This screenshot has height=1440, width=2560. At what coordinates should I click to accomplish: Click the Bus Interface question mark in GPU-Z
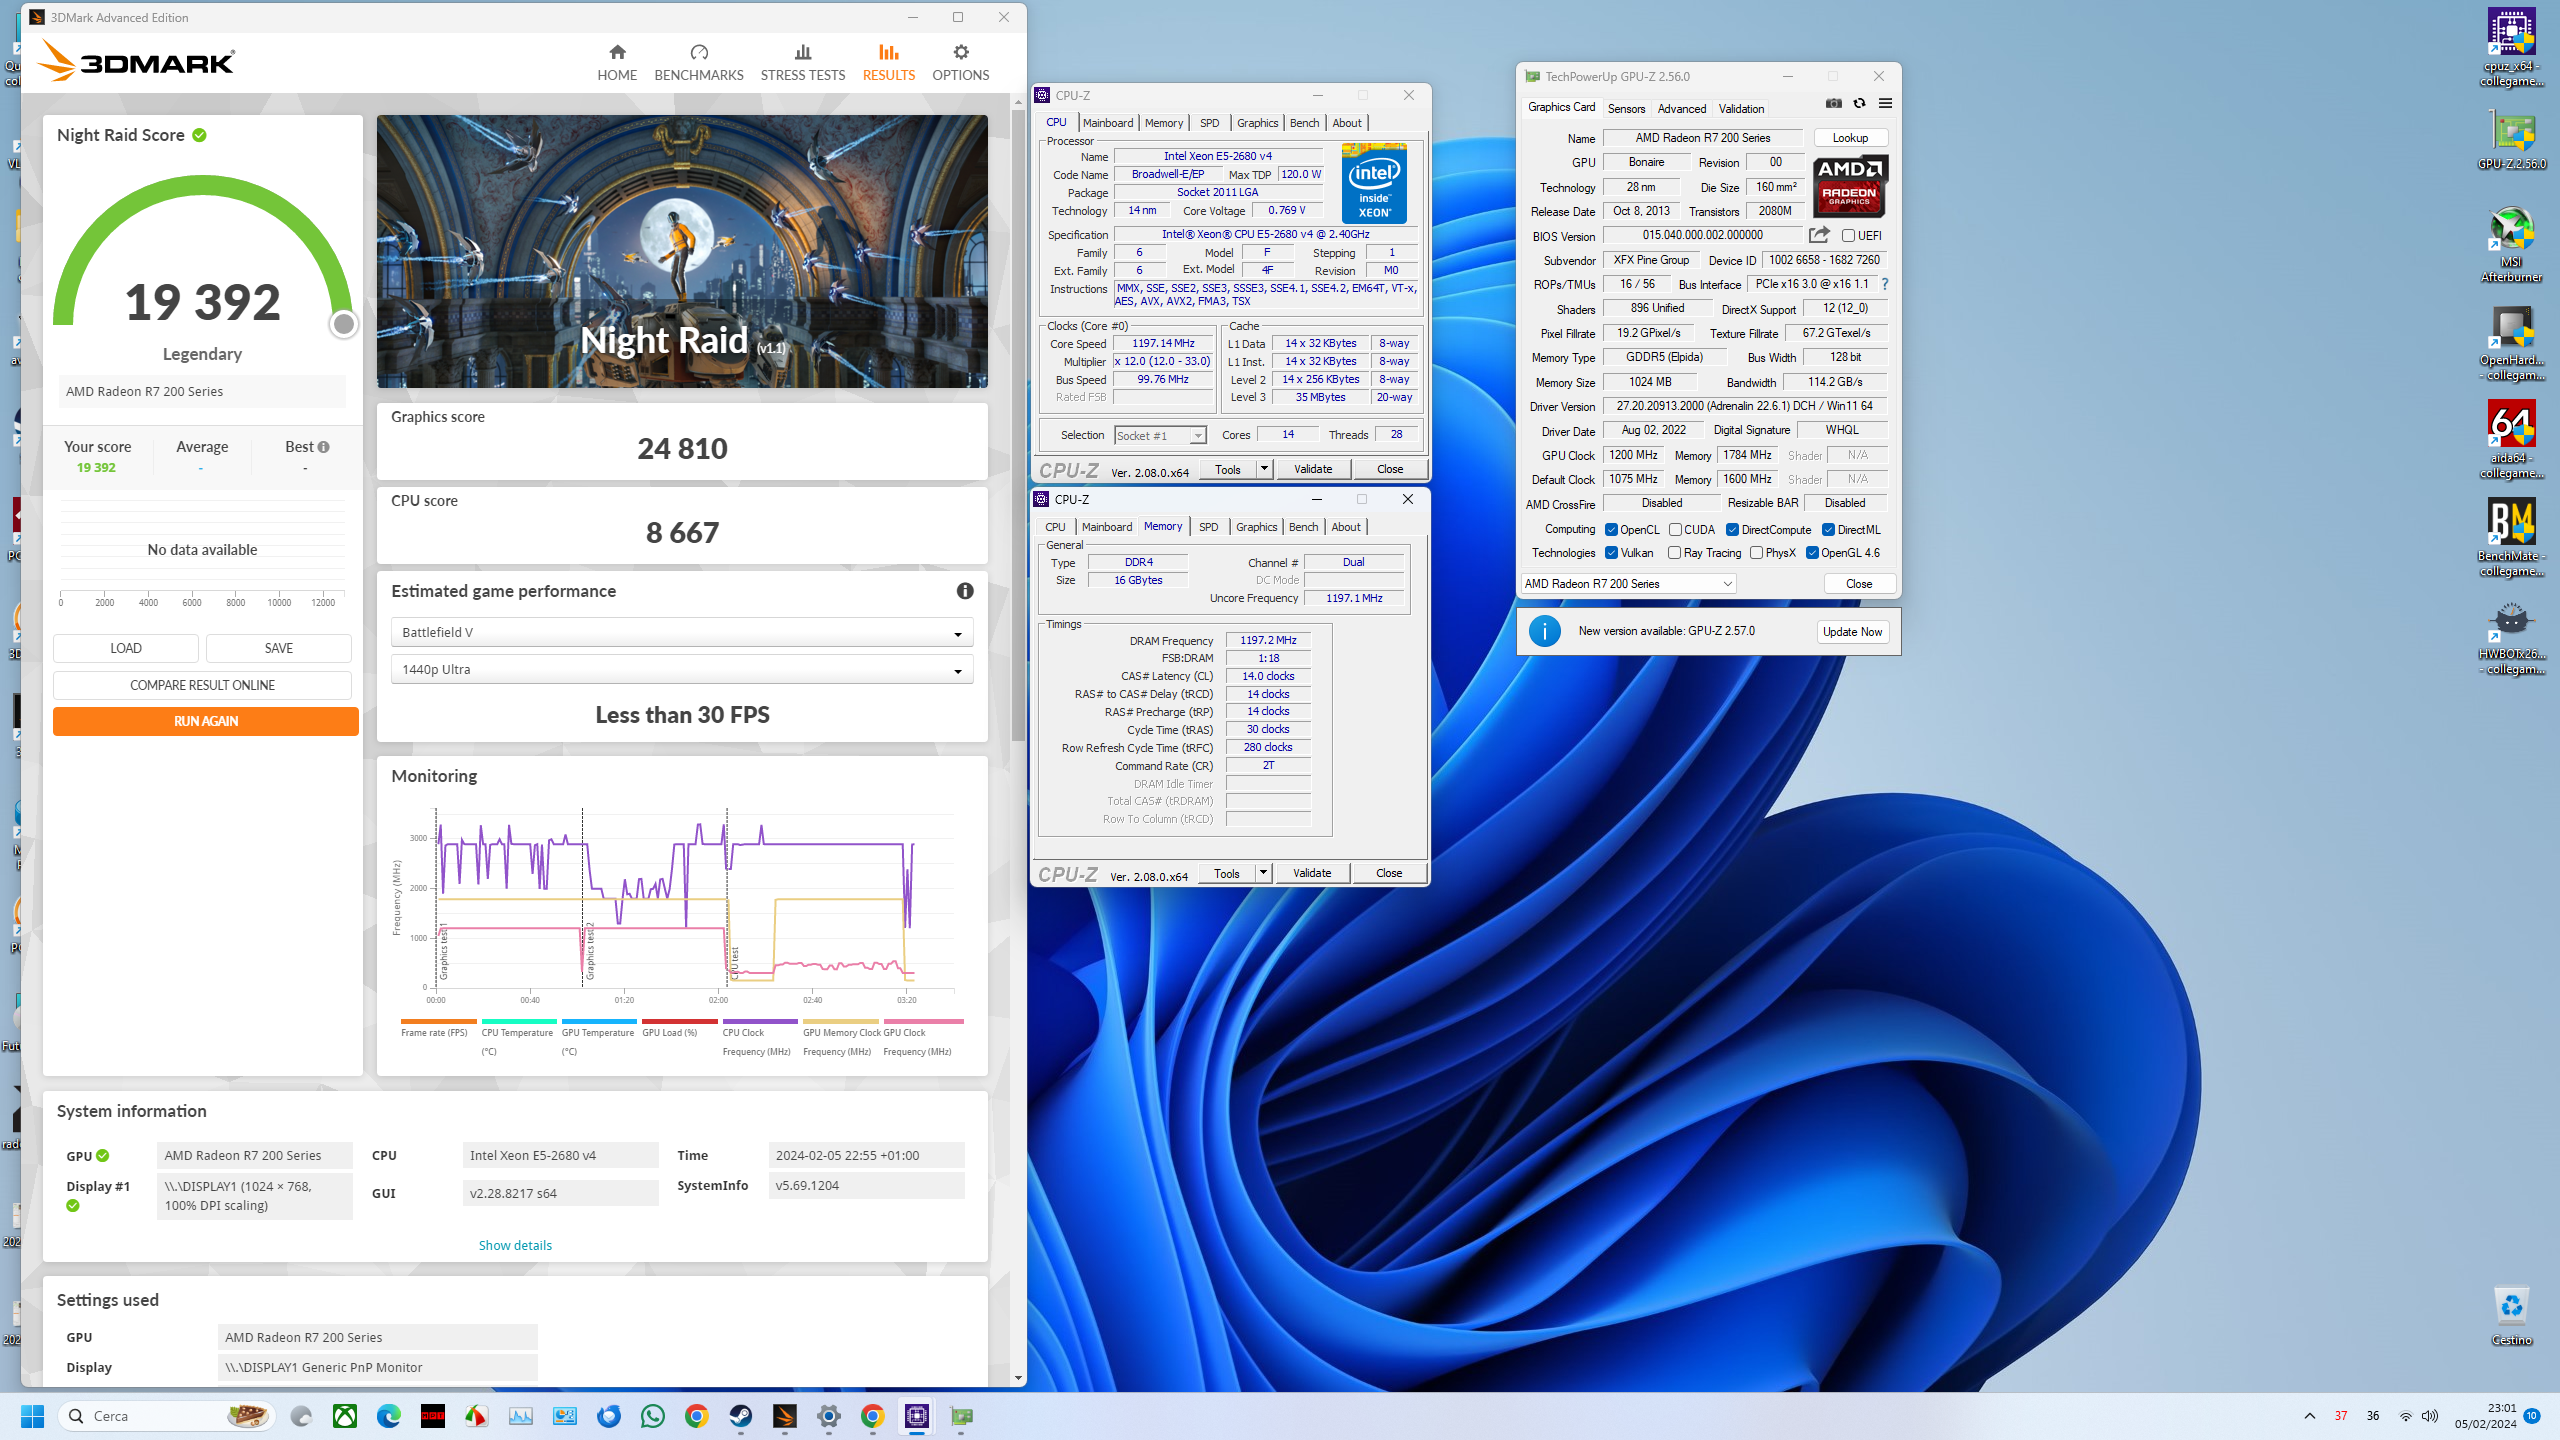(1885, 284)
